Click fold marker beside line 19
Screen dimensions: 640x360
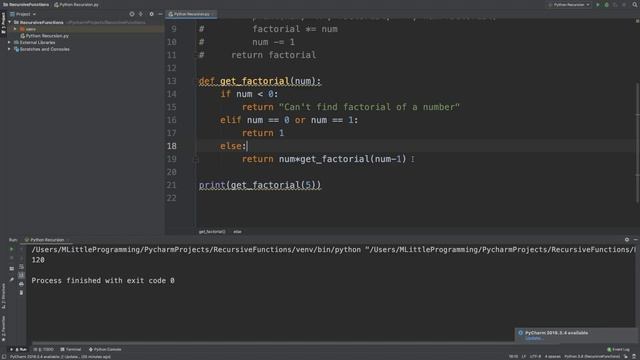(x=196, y=159)
